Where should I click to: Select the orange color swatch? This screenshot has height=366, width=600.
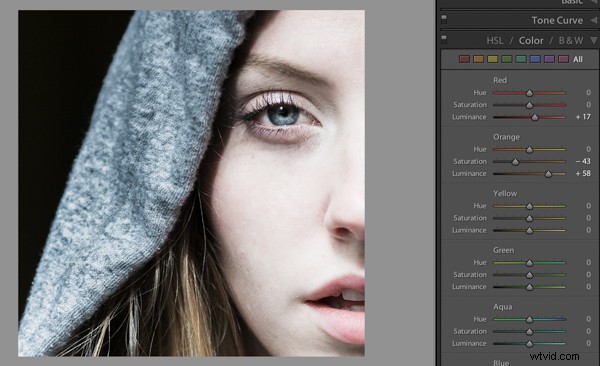point(478,59)
